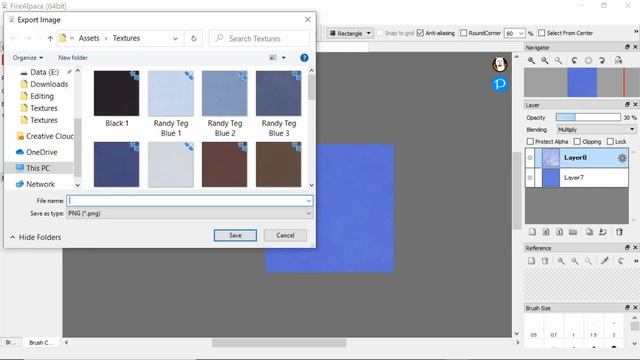The image size is (640, 360).
Task: Open Export dialog help icon
Action: (x=304, y=58)
